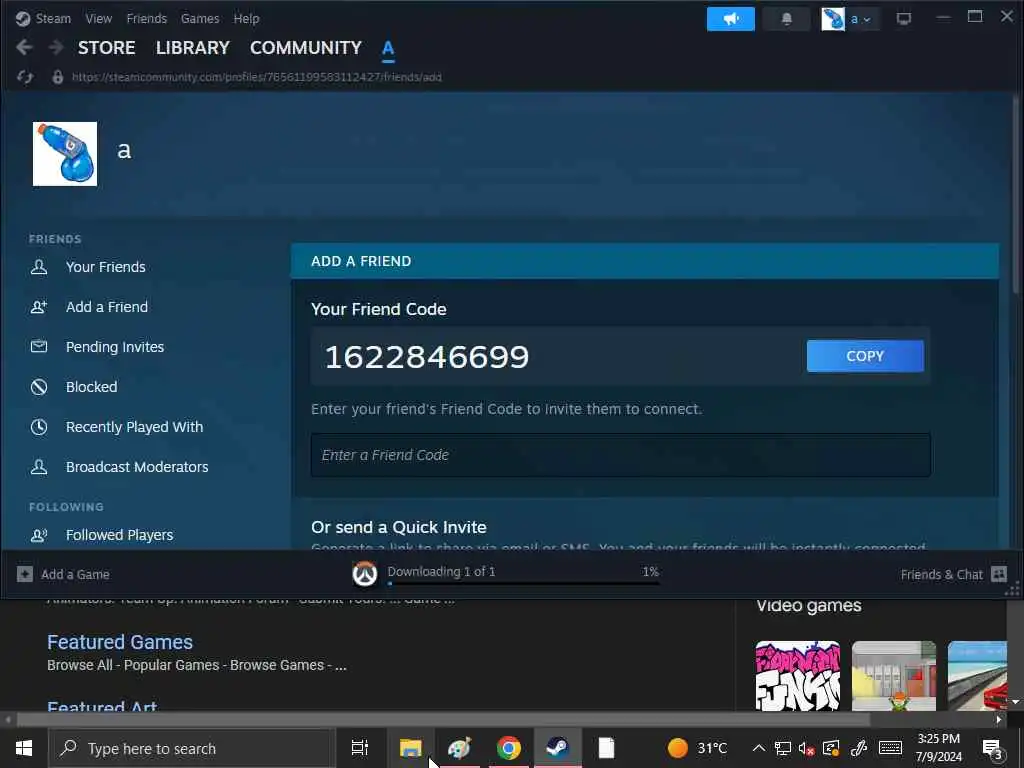
Task: Go to the COMMUNITY tab
Action: [306, 48]
